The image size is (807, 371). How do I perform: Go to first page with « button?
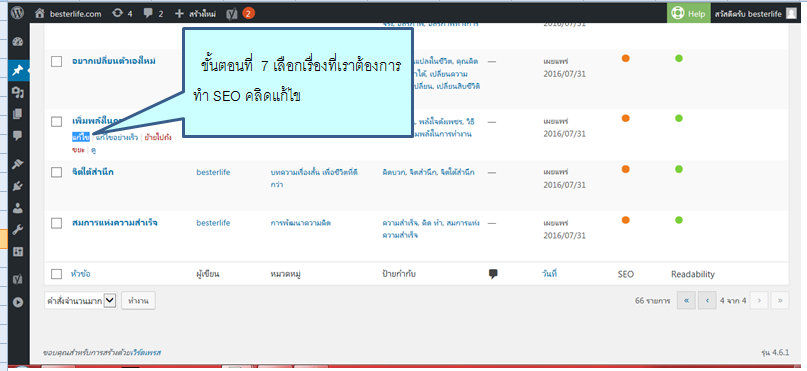point(687,301)
